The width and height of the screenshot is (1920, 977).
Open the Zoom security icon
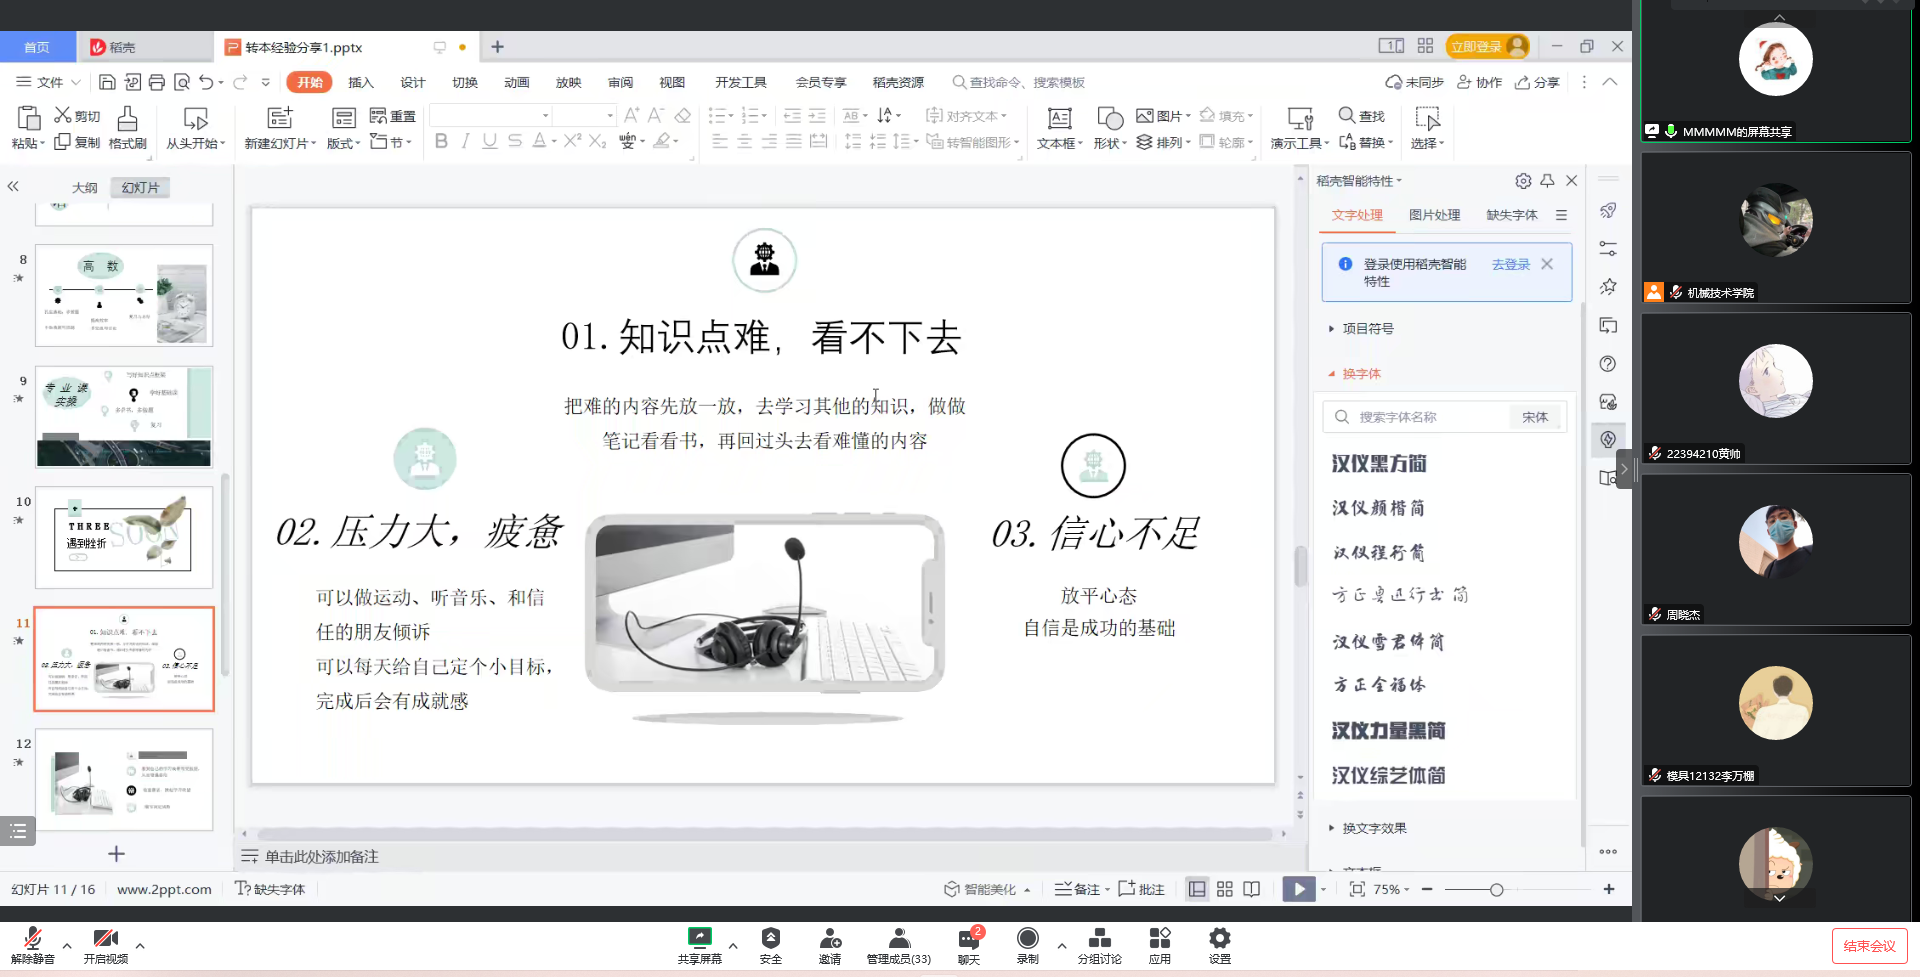[771, 938]
